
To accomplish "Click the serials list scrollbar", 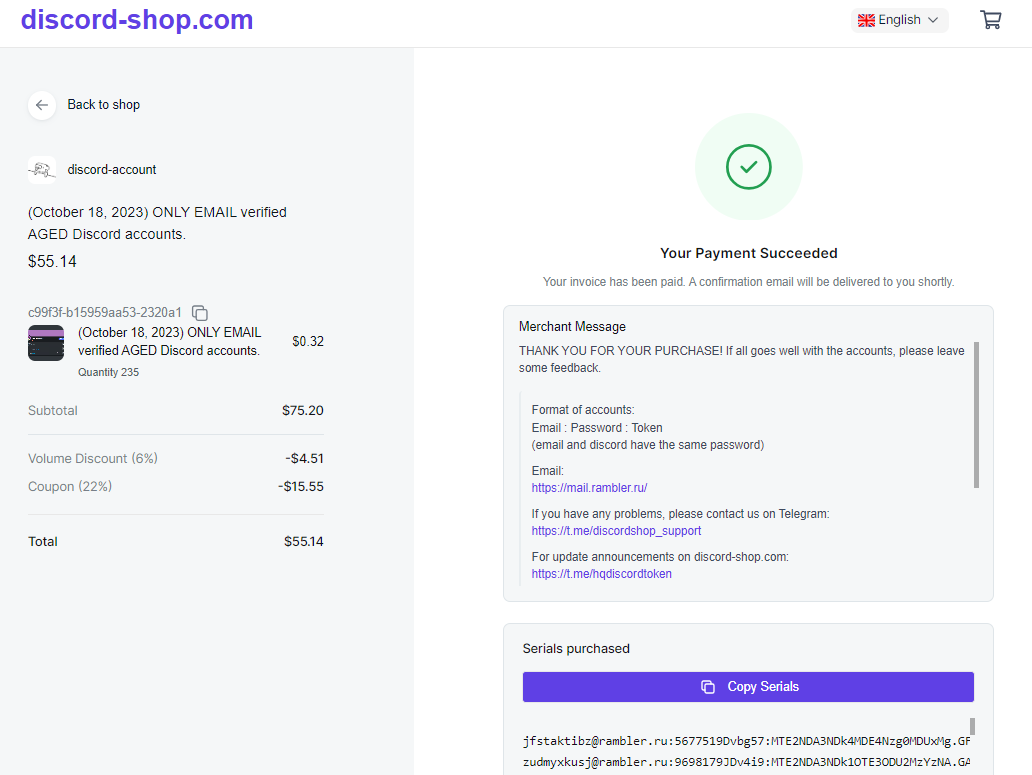I will [972, 726].
